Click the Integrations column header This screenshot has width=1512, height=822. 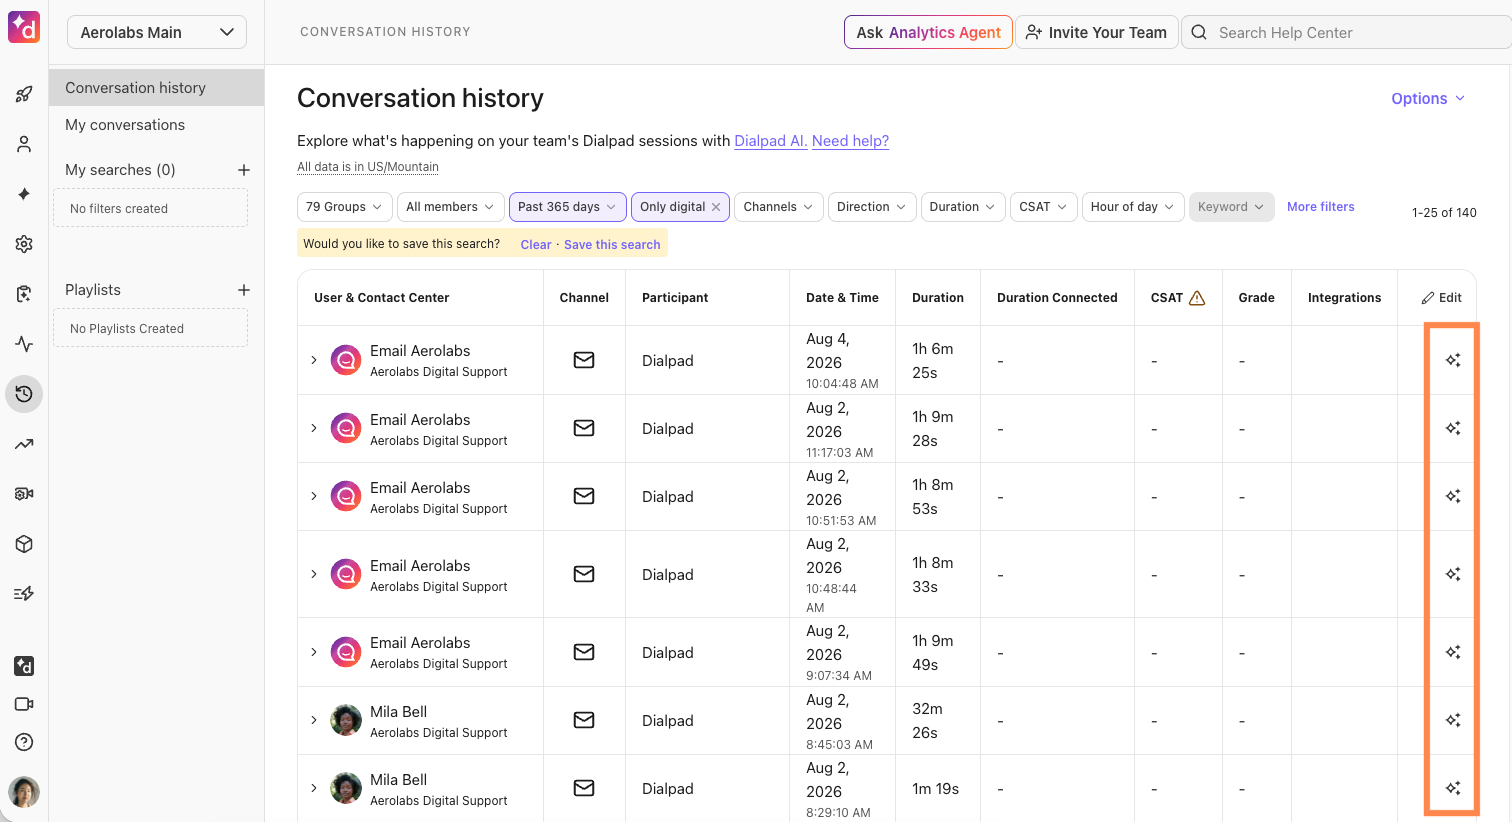pos(1344,298)
